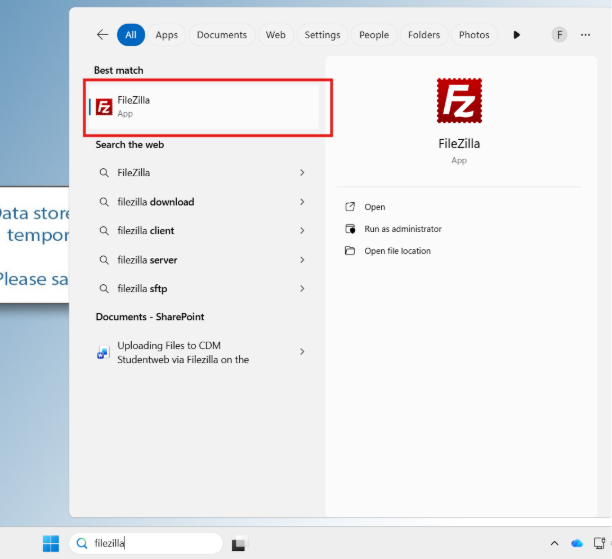Switch to the Apps filter tab

click(x=166, y=34)
